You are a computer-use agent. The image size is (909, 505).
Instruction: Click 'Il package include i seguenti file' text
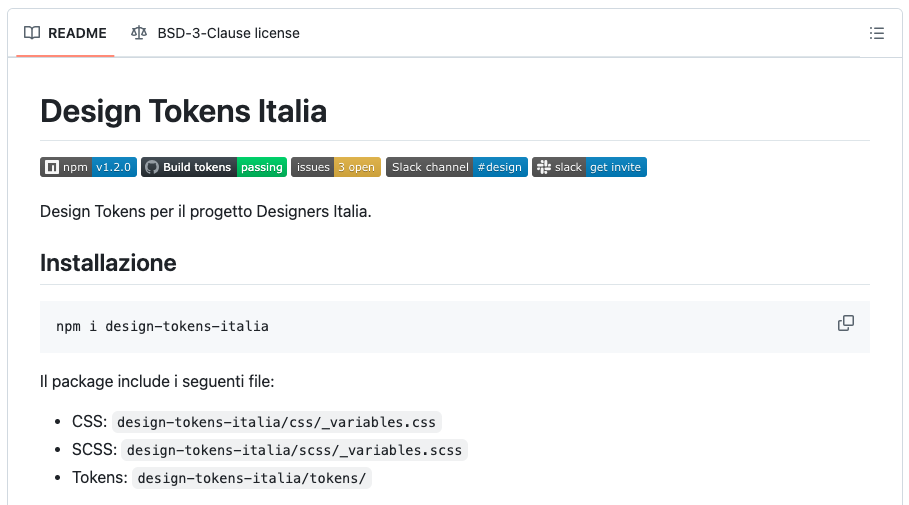tap(157, 382)
